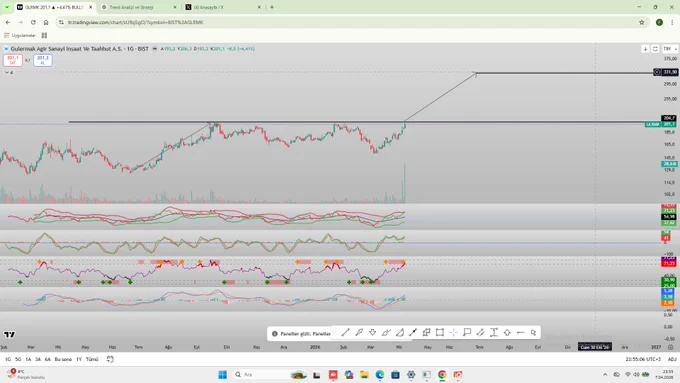Click the TradingView logo on chart

pos(9,334)
